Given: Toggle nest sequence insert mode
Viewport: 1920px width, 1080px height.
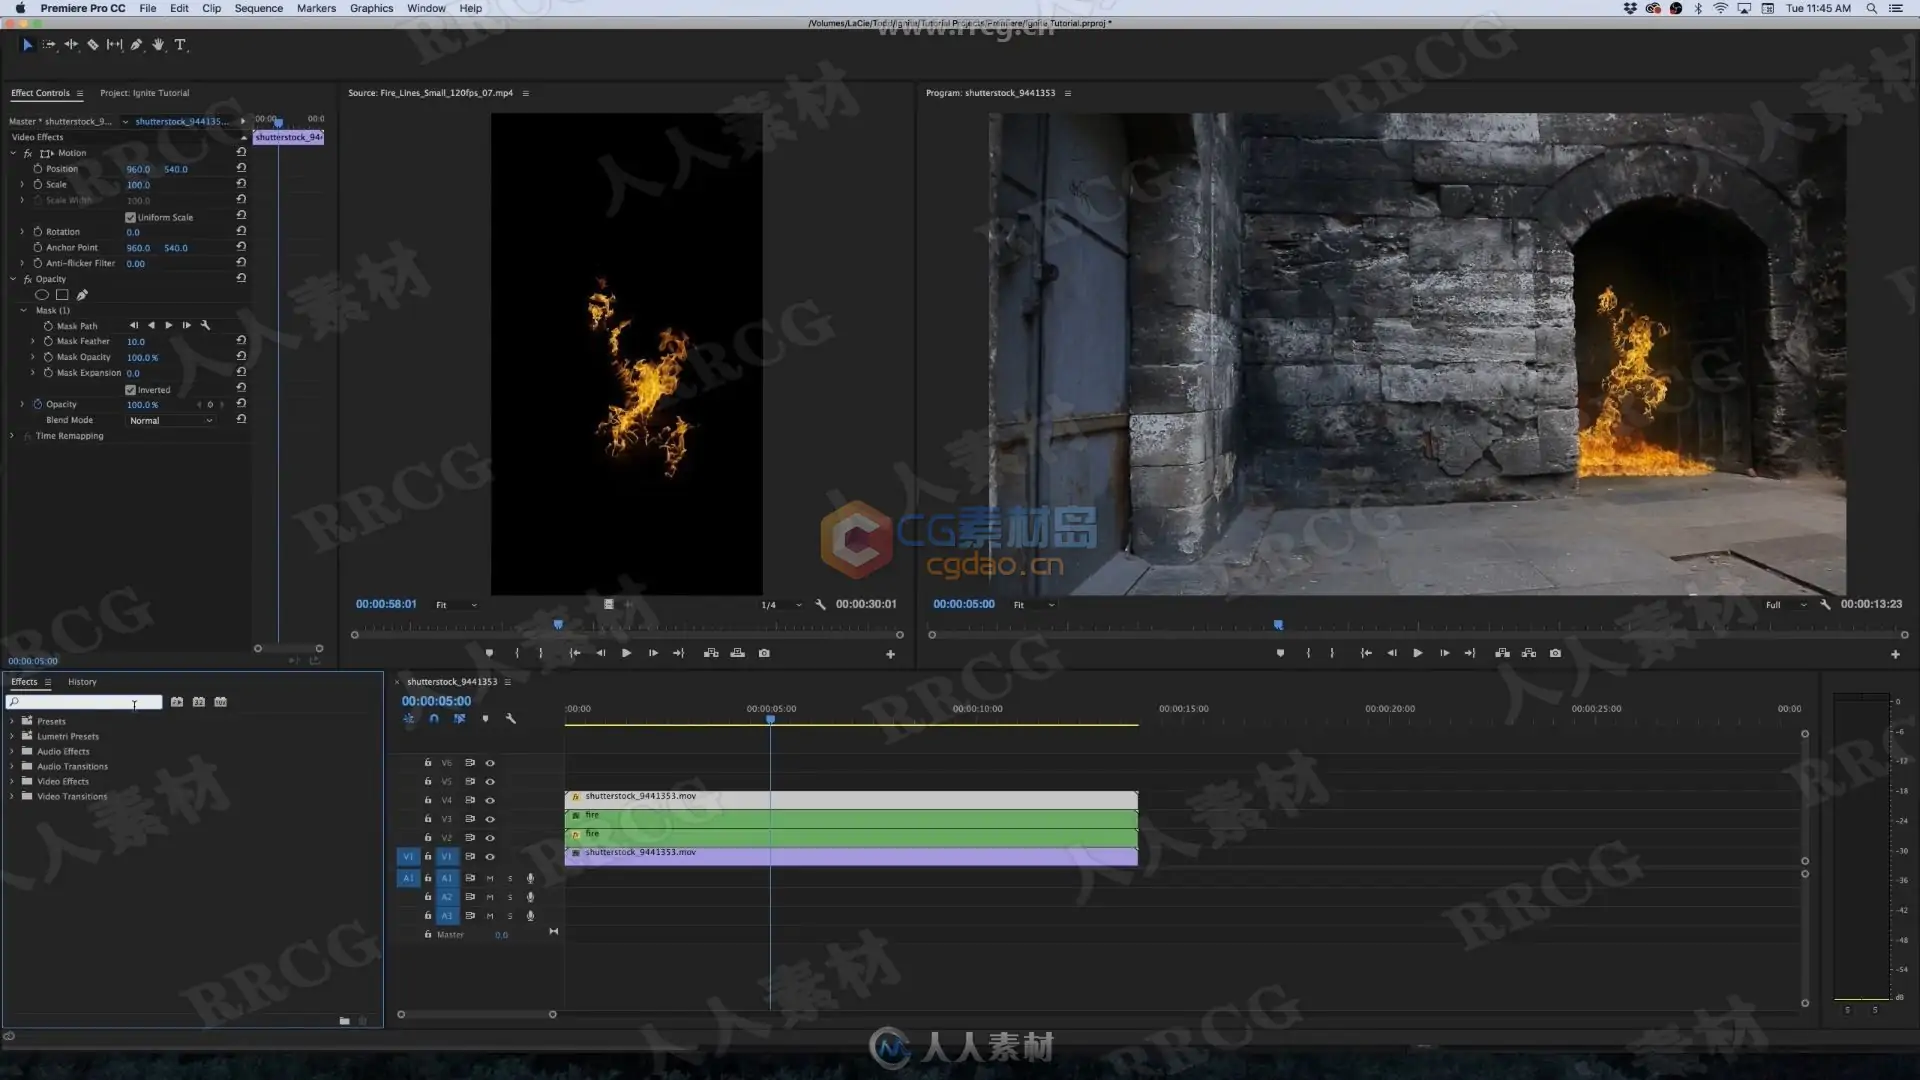Looking at the screenshot, I should click(x=409, y=719).
